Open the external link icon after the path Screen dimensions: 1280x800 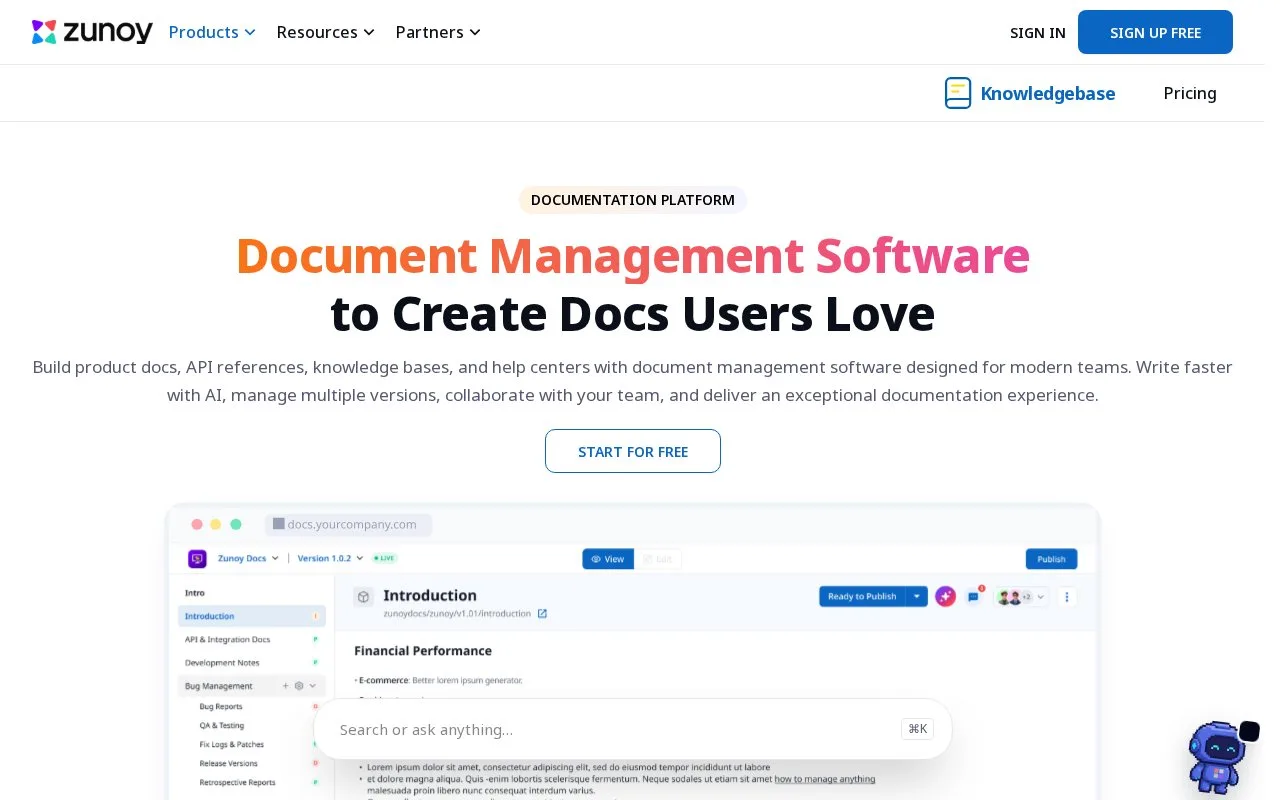click(x=542, y=614)
